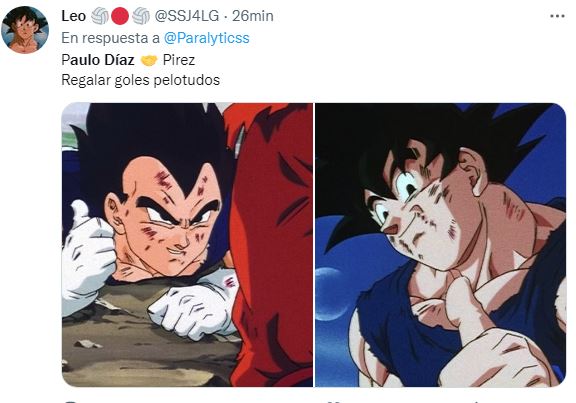This screenshot has width=576, height=403.
Task: Click the red circle emoji in name
Action: [120, 16]
